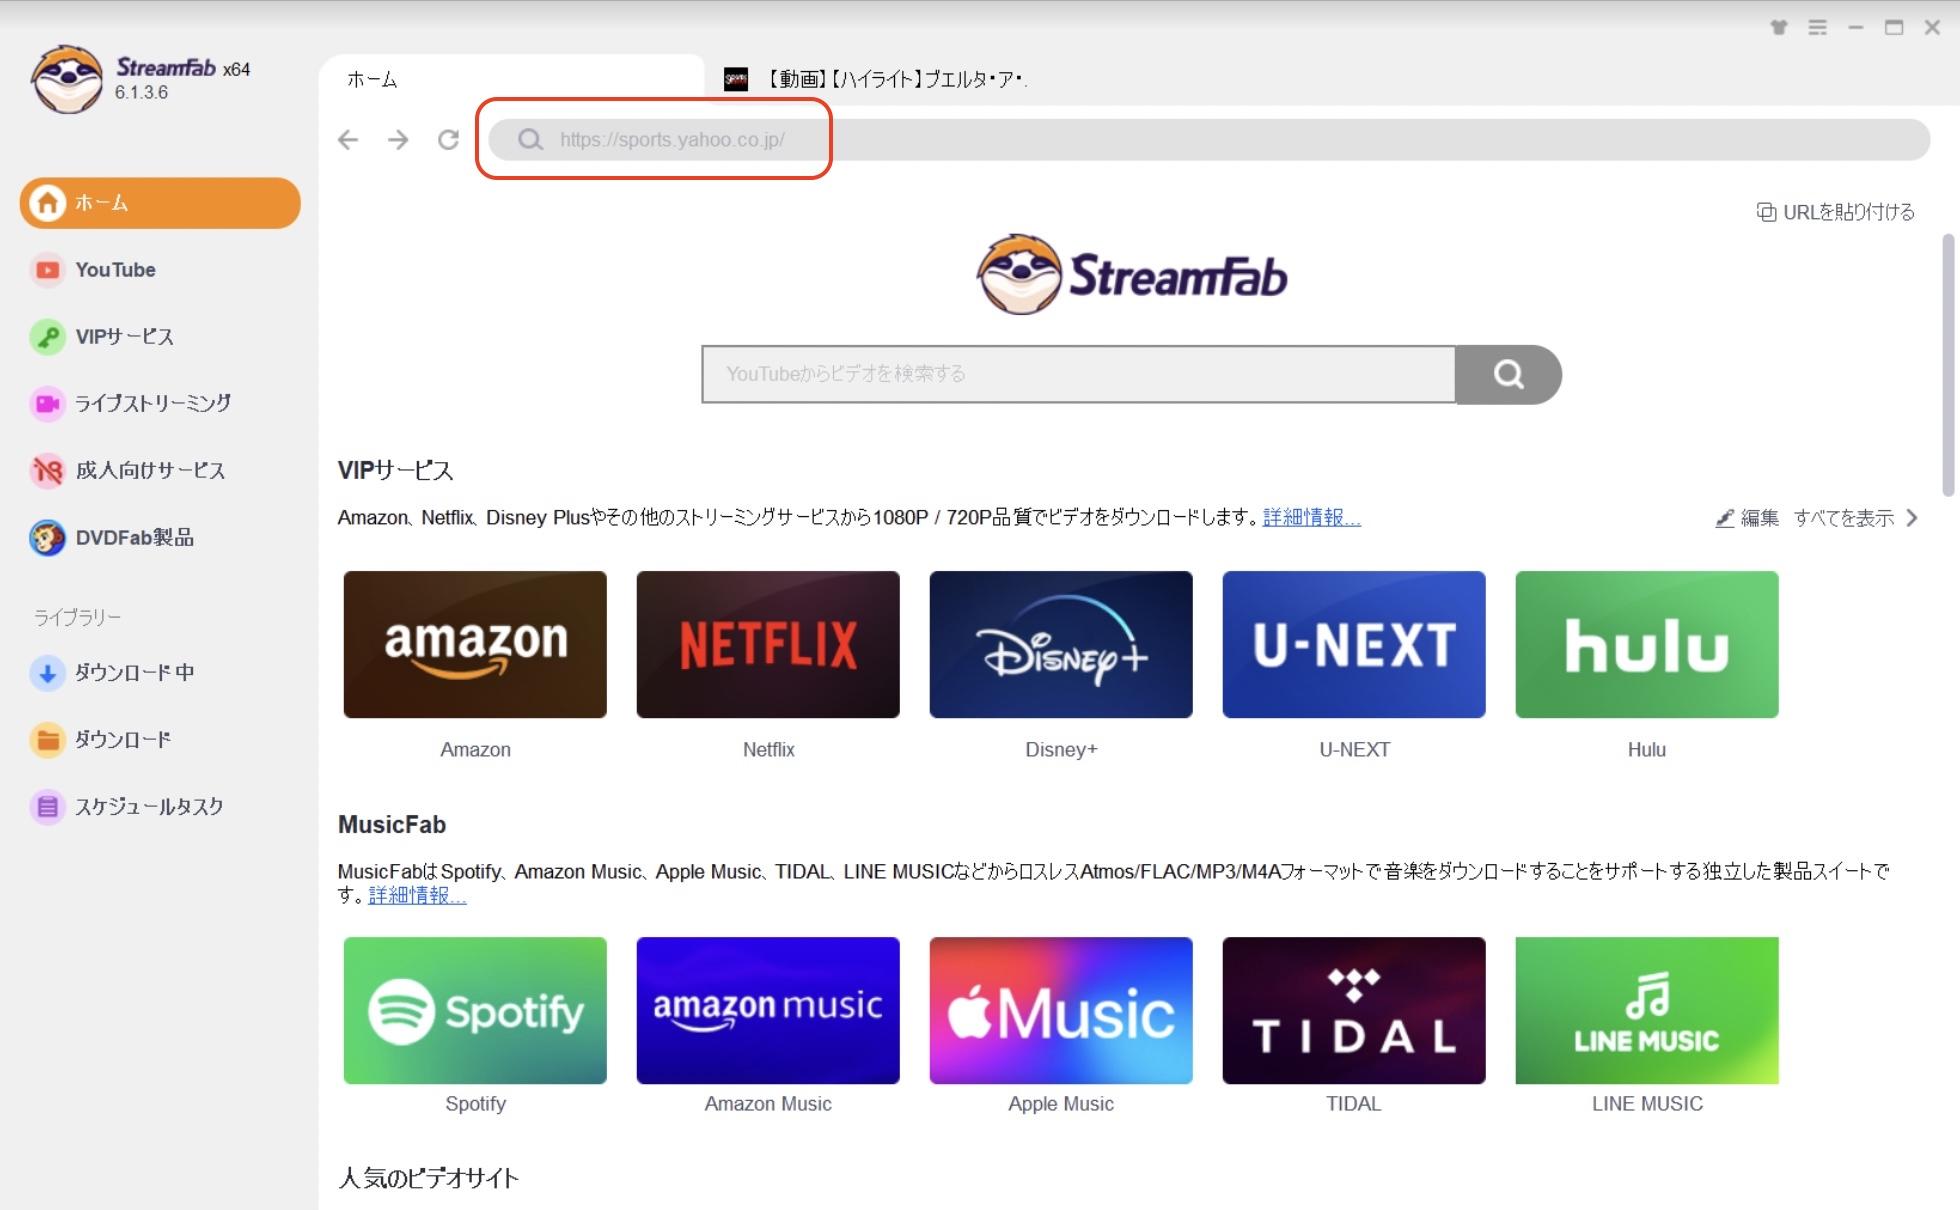Click the grey search magnifier button
The height and width of the screenshot is (1210, 1960).
[1509, 374]
